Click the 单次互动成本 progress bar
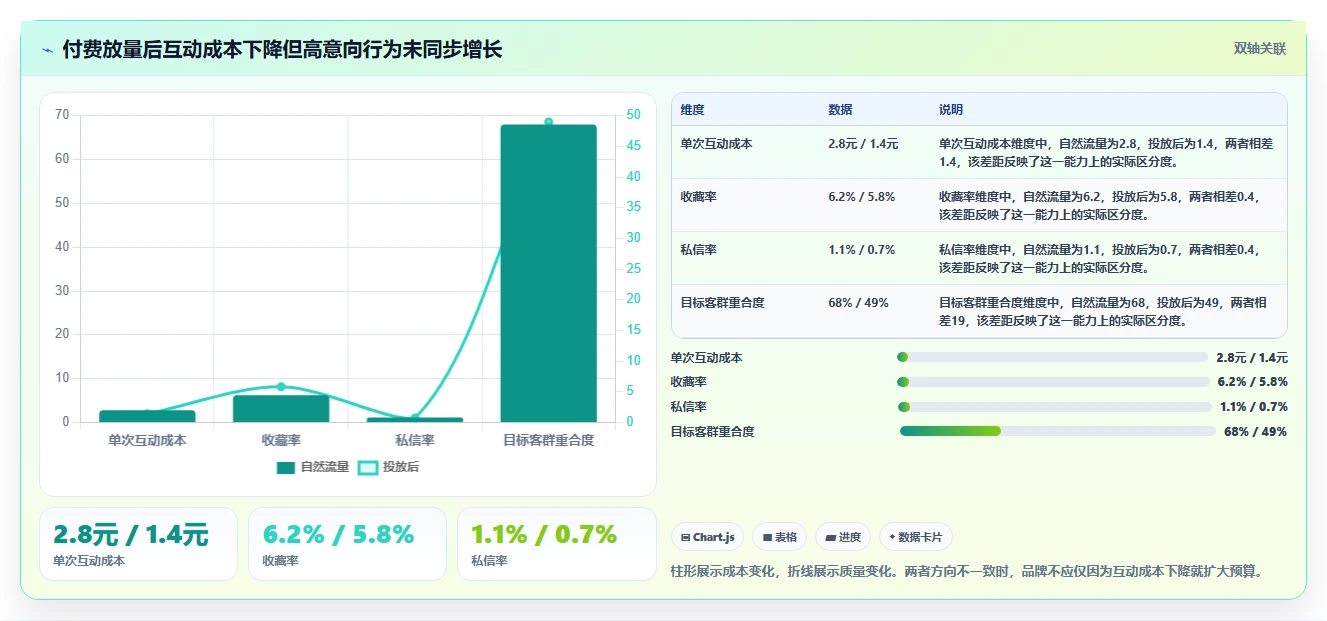The width and height of the screenshot is (1327, 621). point(1053,357)
